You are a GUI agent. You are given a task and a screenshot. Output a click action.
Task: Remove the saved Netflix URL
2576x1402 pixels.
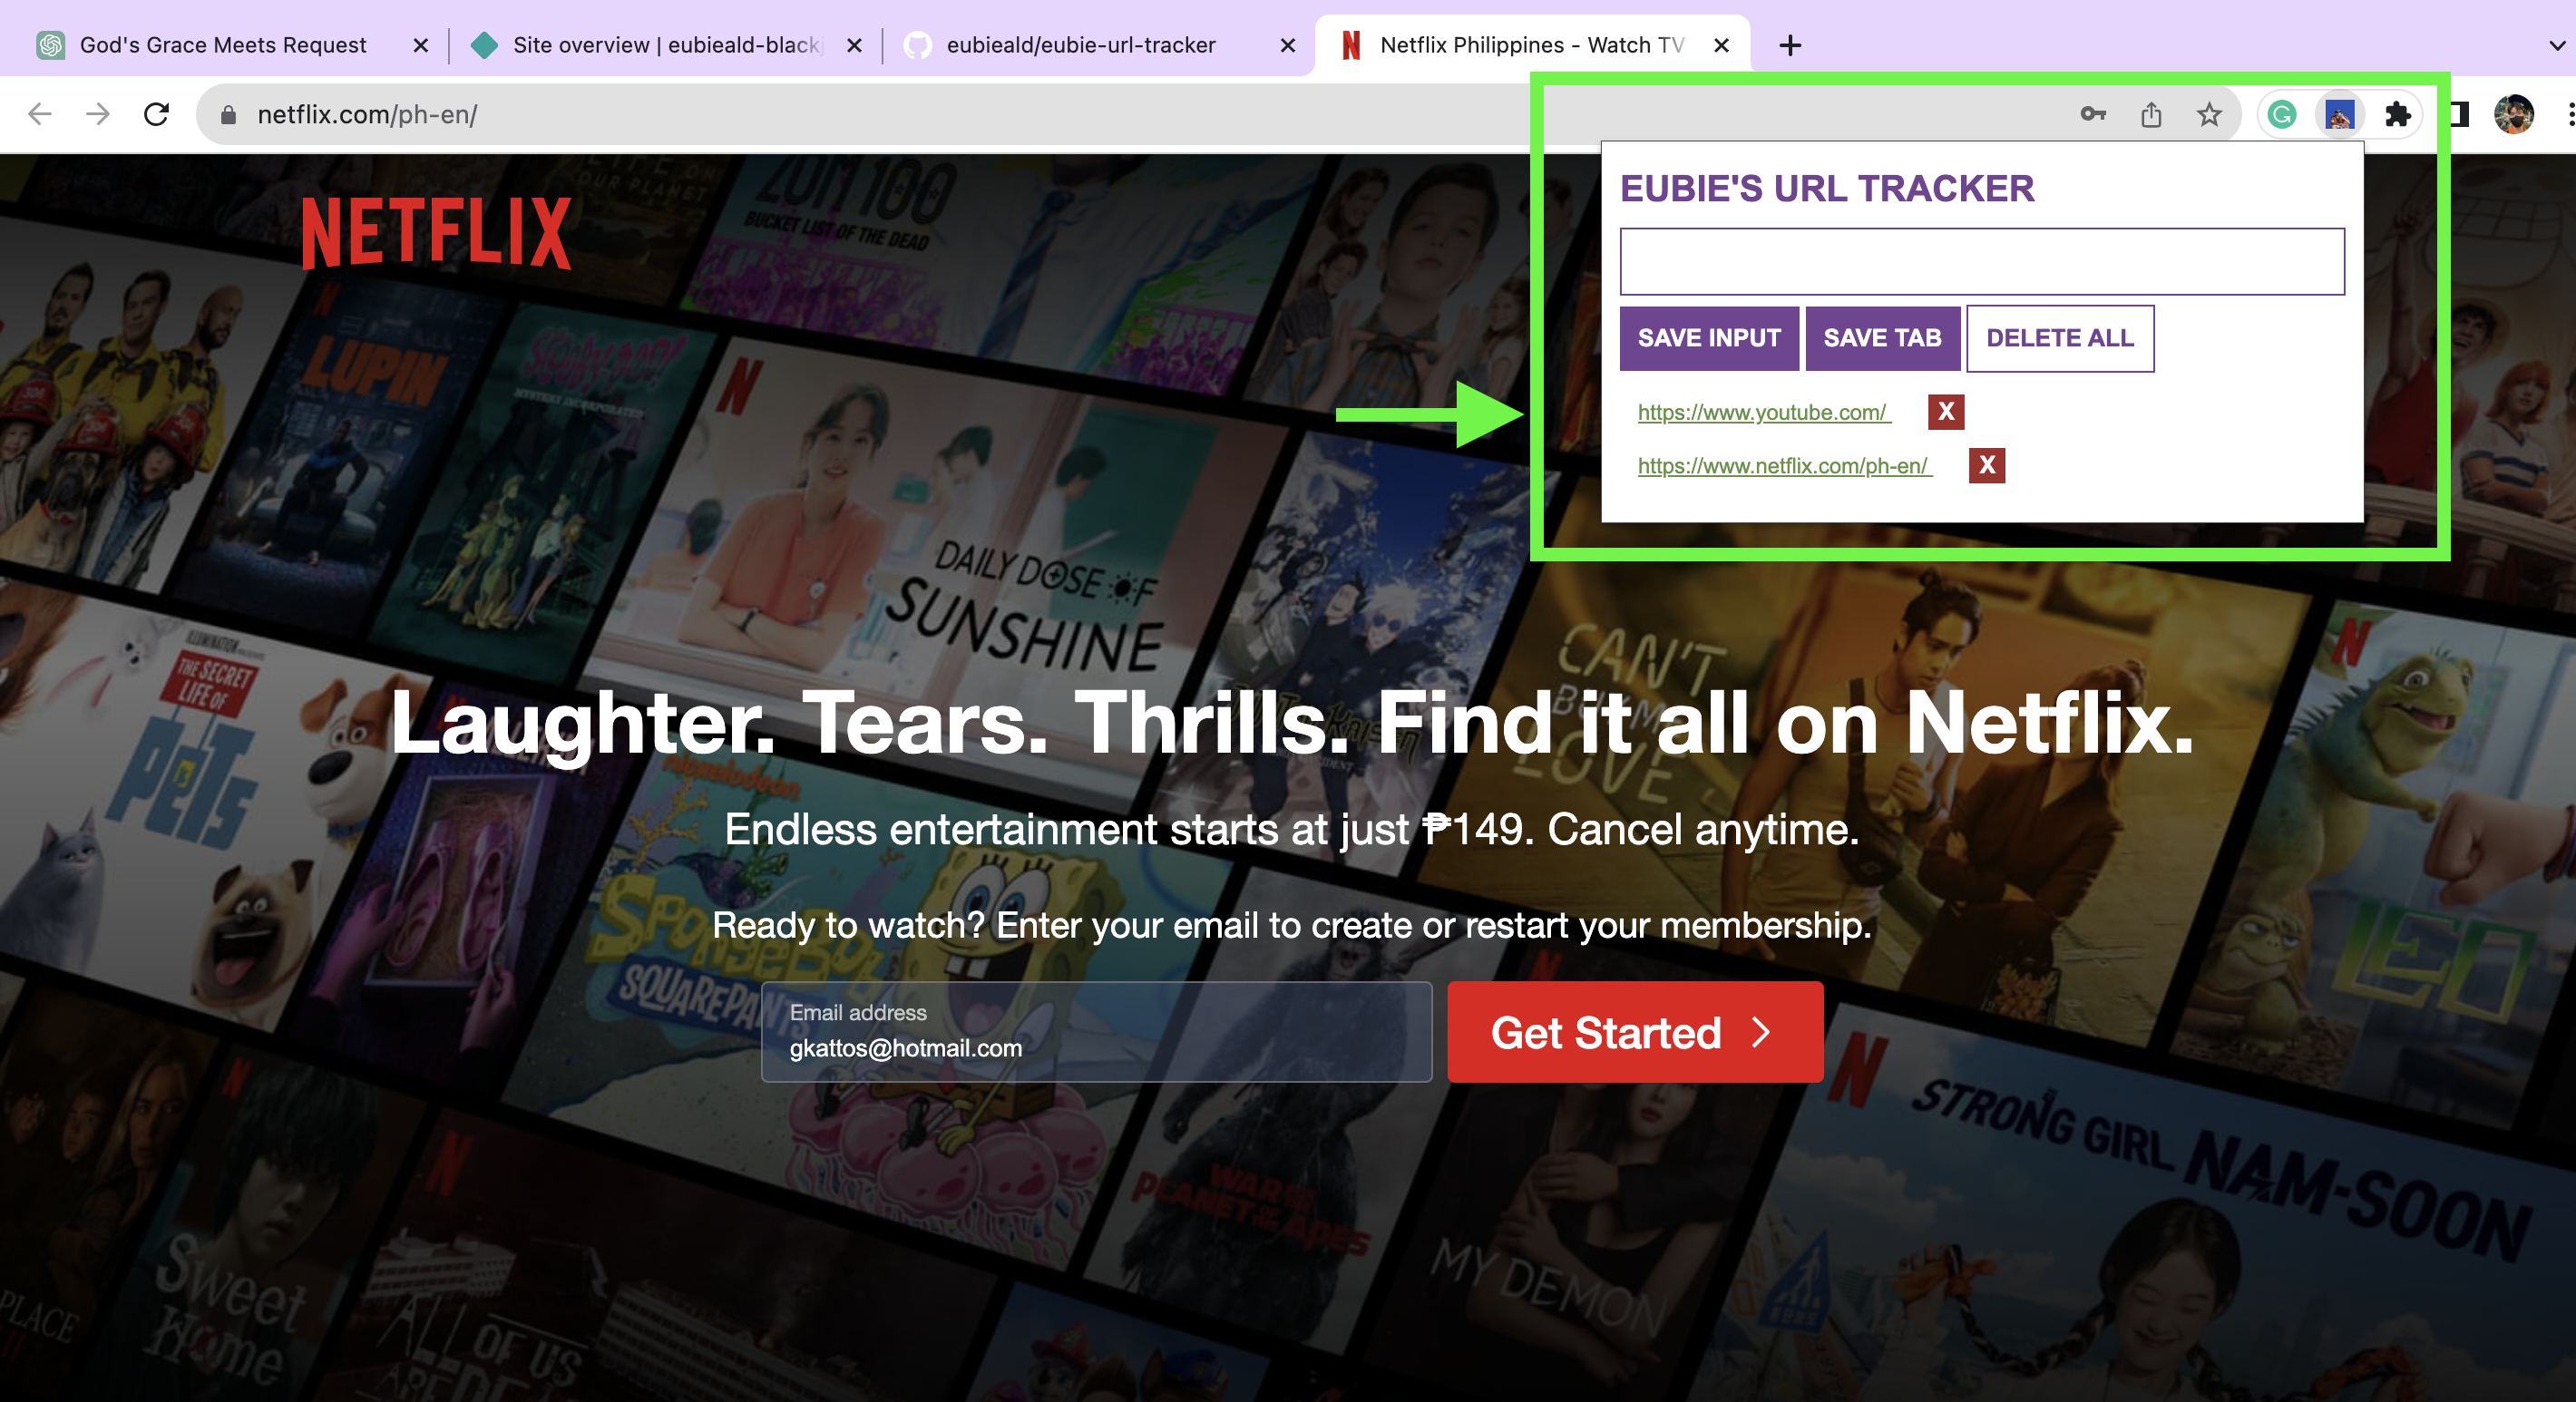pos(1986,465)
